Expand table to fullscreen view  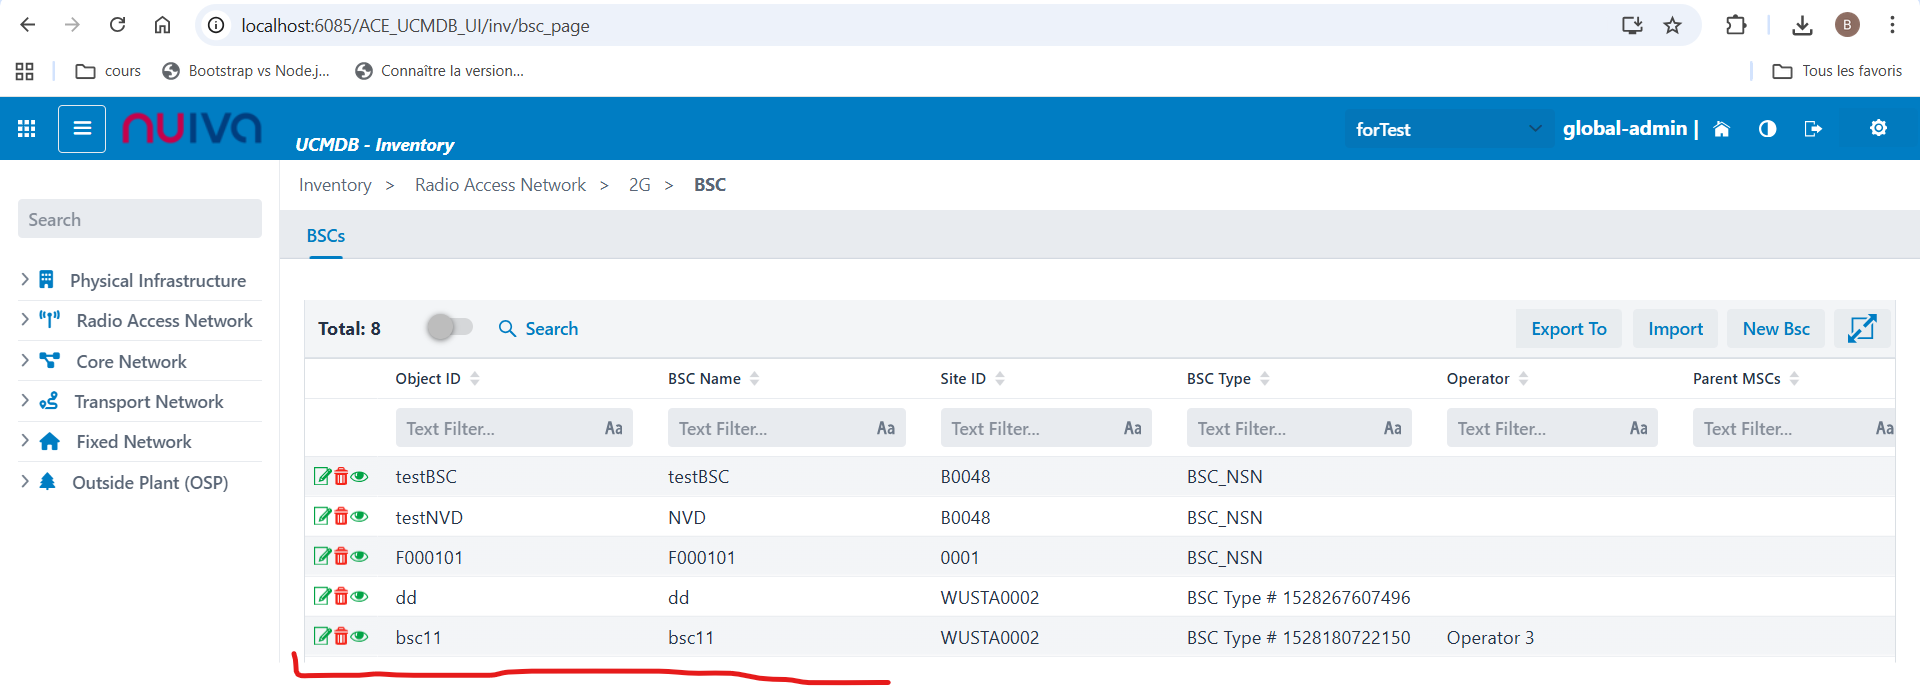[1861, 328]
